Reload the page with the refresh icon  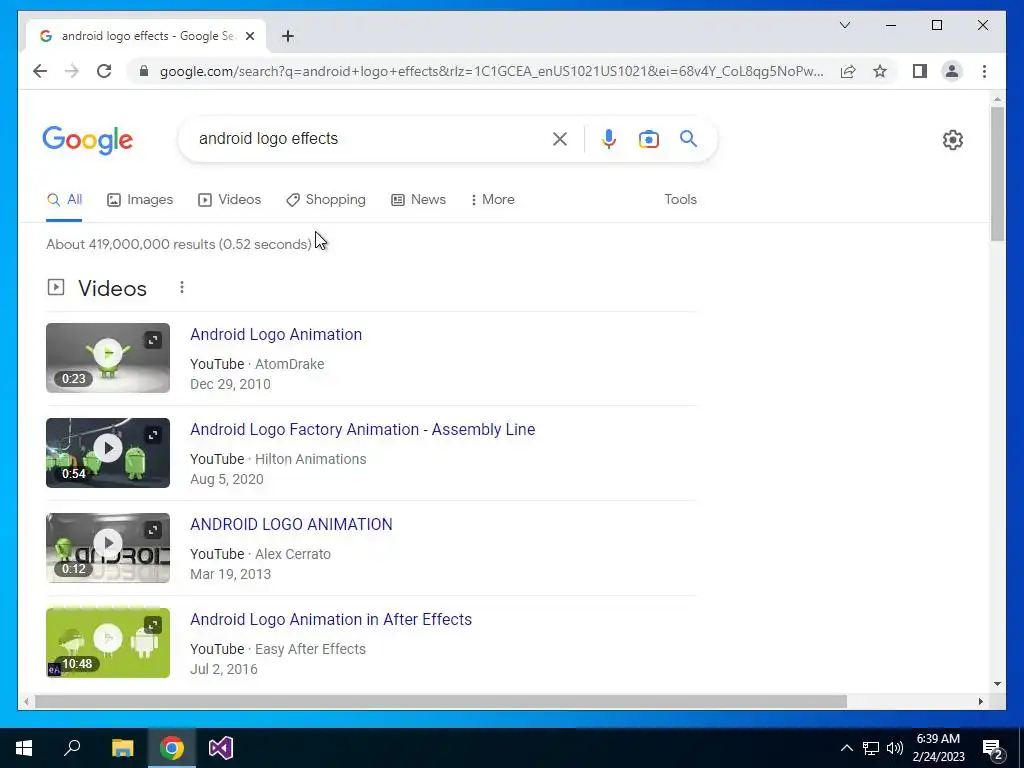[x=104, y=71]
